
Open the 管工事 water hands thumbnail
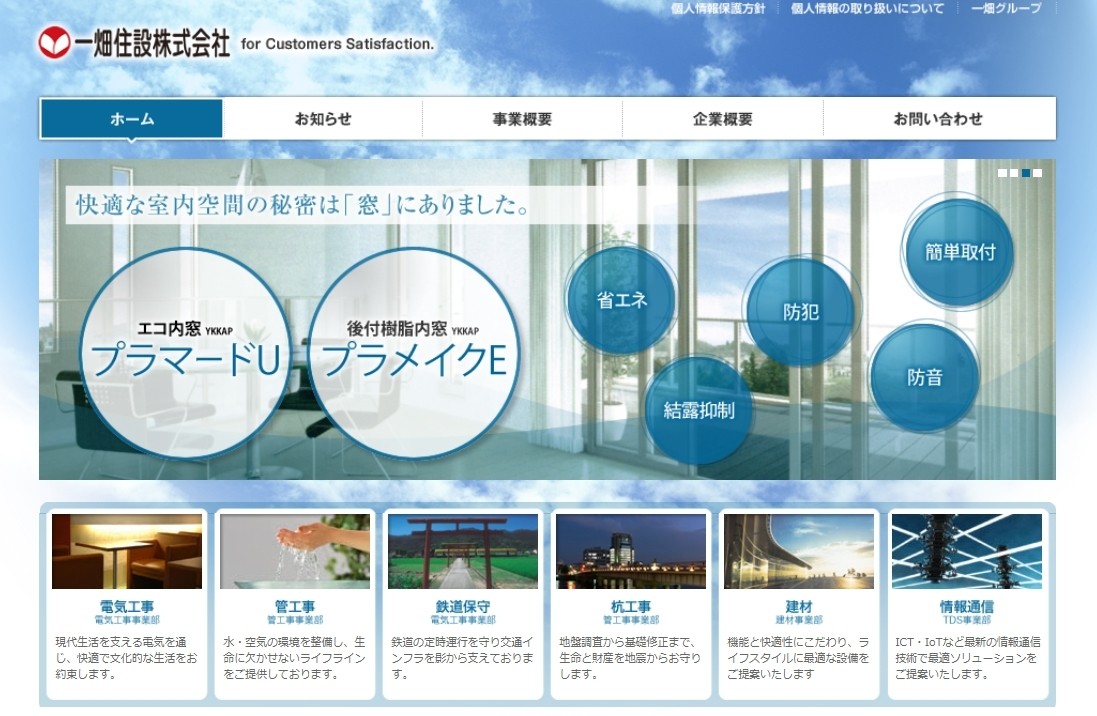click(x=295, y=552)
